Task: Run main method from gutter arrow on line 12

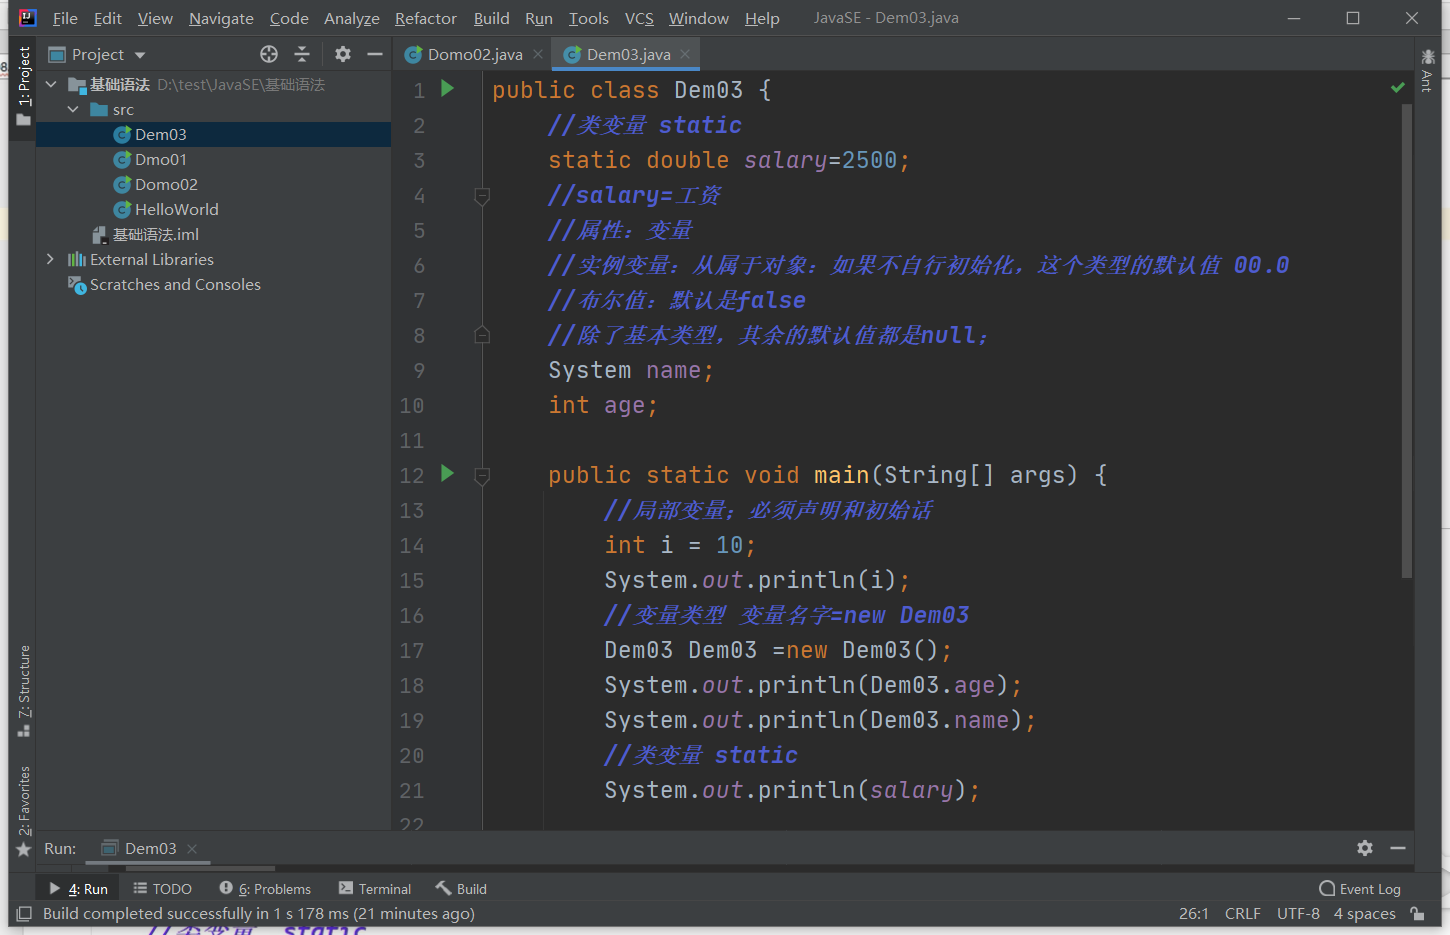Action: coord(448,474)
